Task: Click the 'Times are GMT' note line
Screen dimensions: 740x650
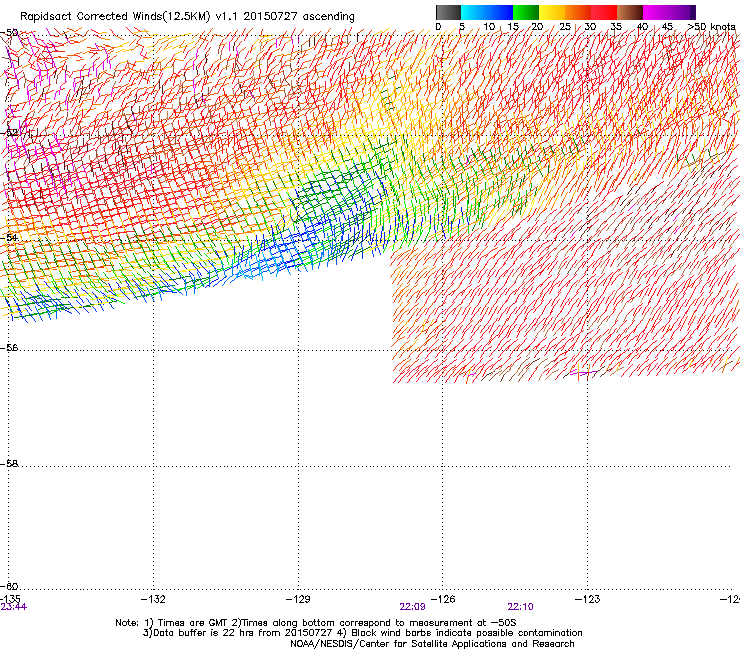Action: coord(316,623)
